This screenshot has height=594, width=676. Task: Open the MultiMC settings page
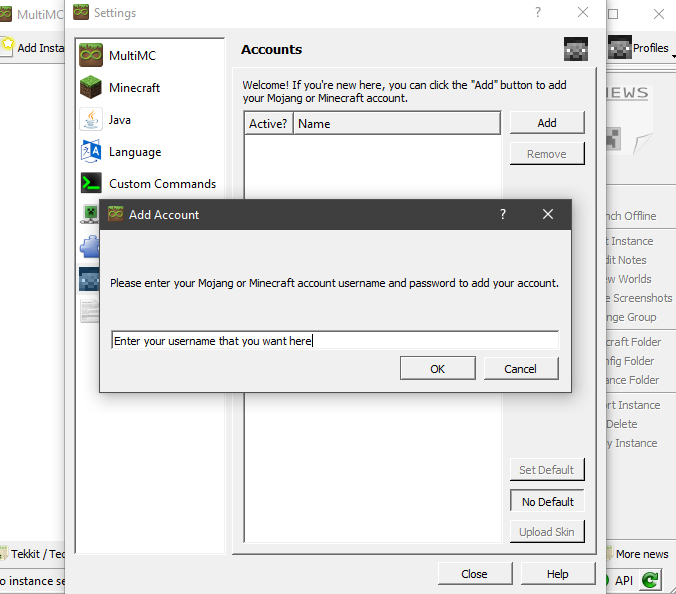pos(133,56)
